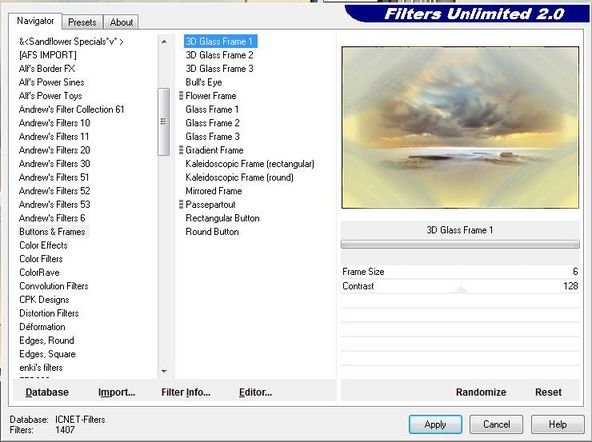Choose the Alf's Border FX category
The height and width of the screenshot is (442, 592).
click(x=47, y=69)
